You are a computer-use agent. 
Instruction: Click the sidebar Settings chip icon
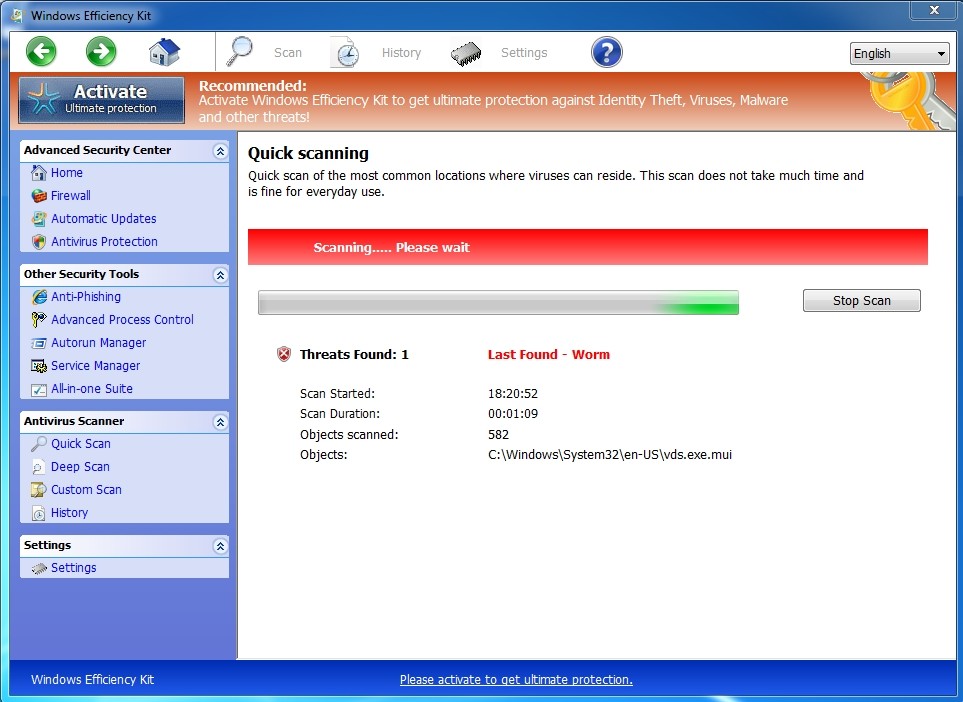39,569
